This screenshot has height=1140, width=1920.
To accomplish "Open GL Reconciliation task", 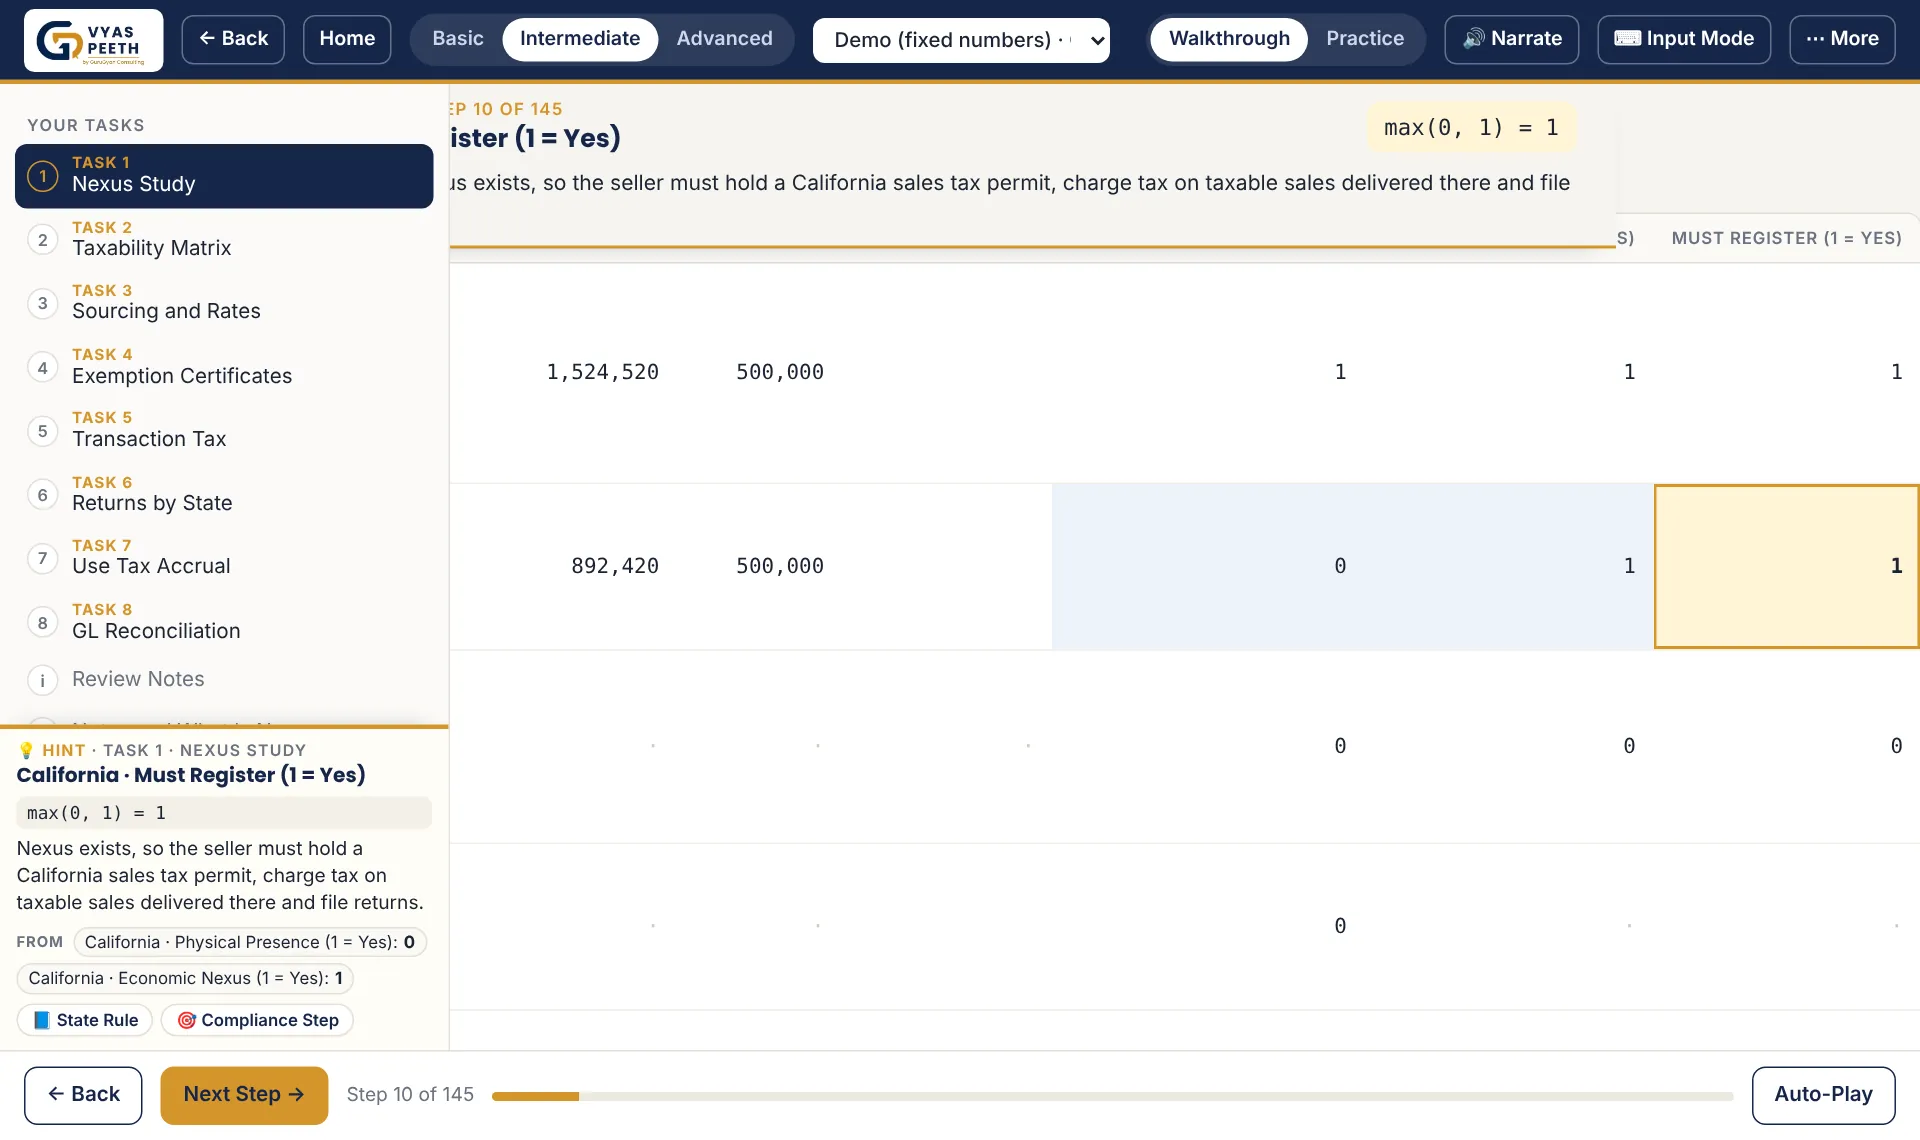I will click(224, 622).
